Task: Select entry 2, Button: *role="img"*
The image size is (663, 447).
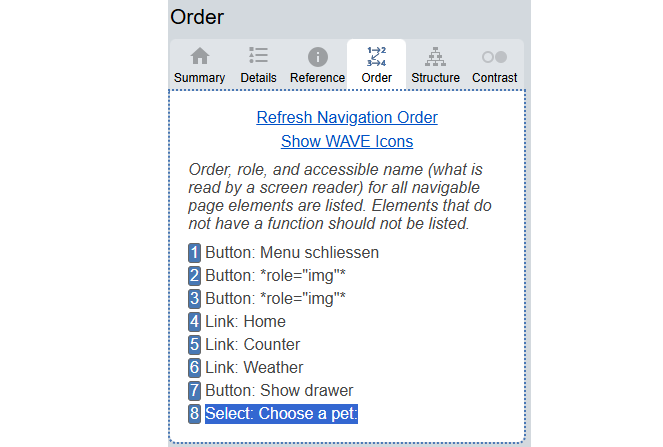Action: [x=276, y=276]
